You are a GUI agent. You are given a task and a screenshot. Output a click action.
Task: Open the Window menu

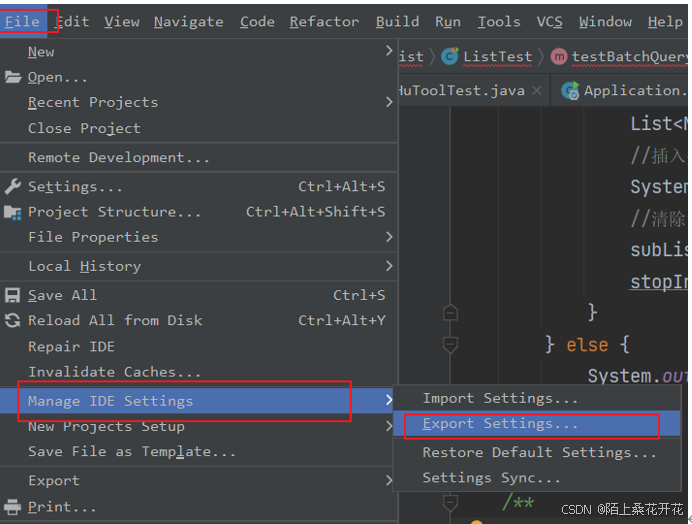pyautogui.click(x=605, y=21)
